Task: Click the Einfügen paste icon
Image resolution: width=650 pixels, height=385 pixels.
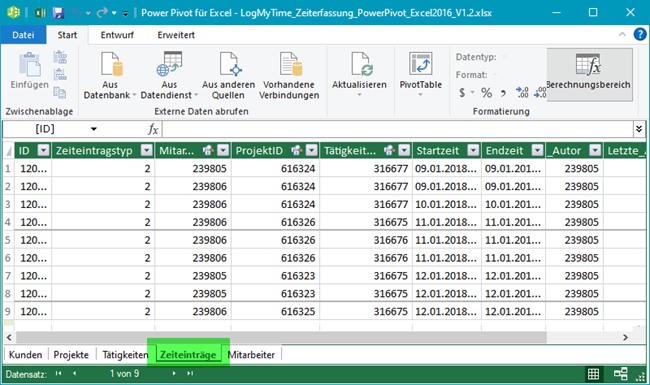Action: point(30,65)
